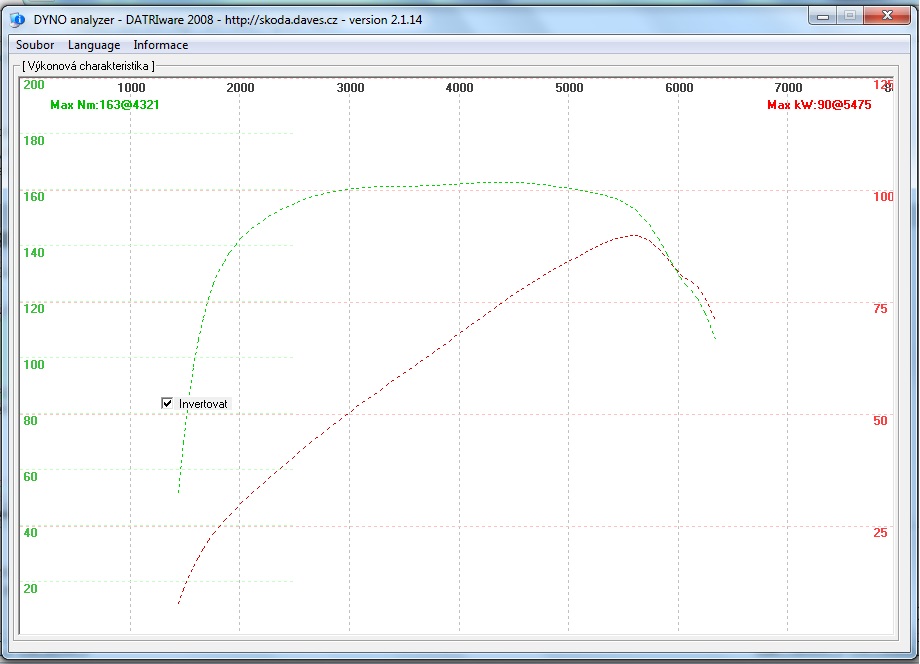Click the Invertovat checkbox label
Viewport: 920px width, 664px height.
[203, 404]
